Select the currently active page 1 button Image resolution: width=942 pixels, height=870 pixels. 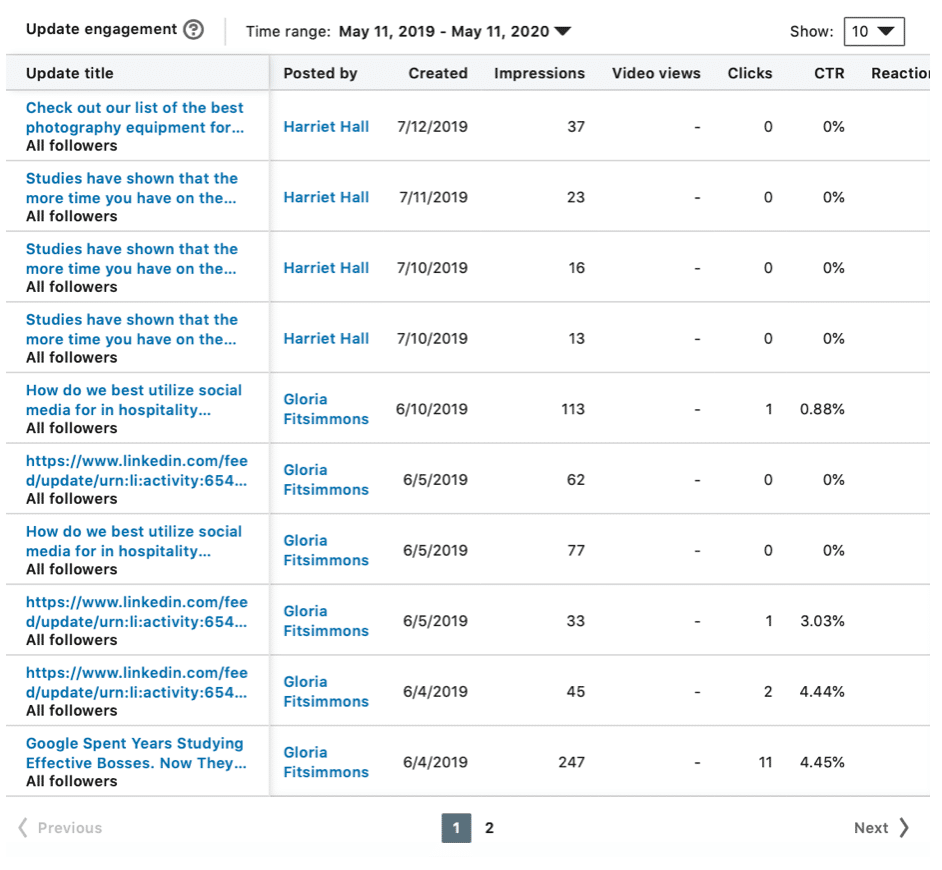coord(456,828)
